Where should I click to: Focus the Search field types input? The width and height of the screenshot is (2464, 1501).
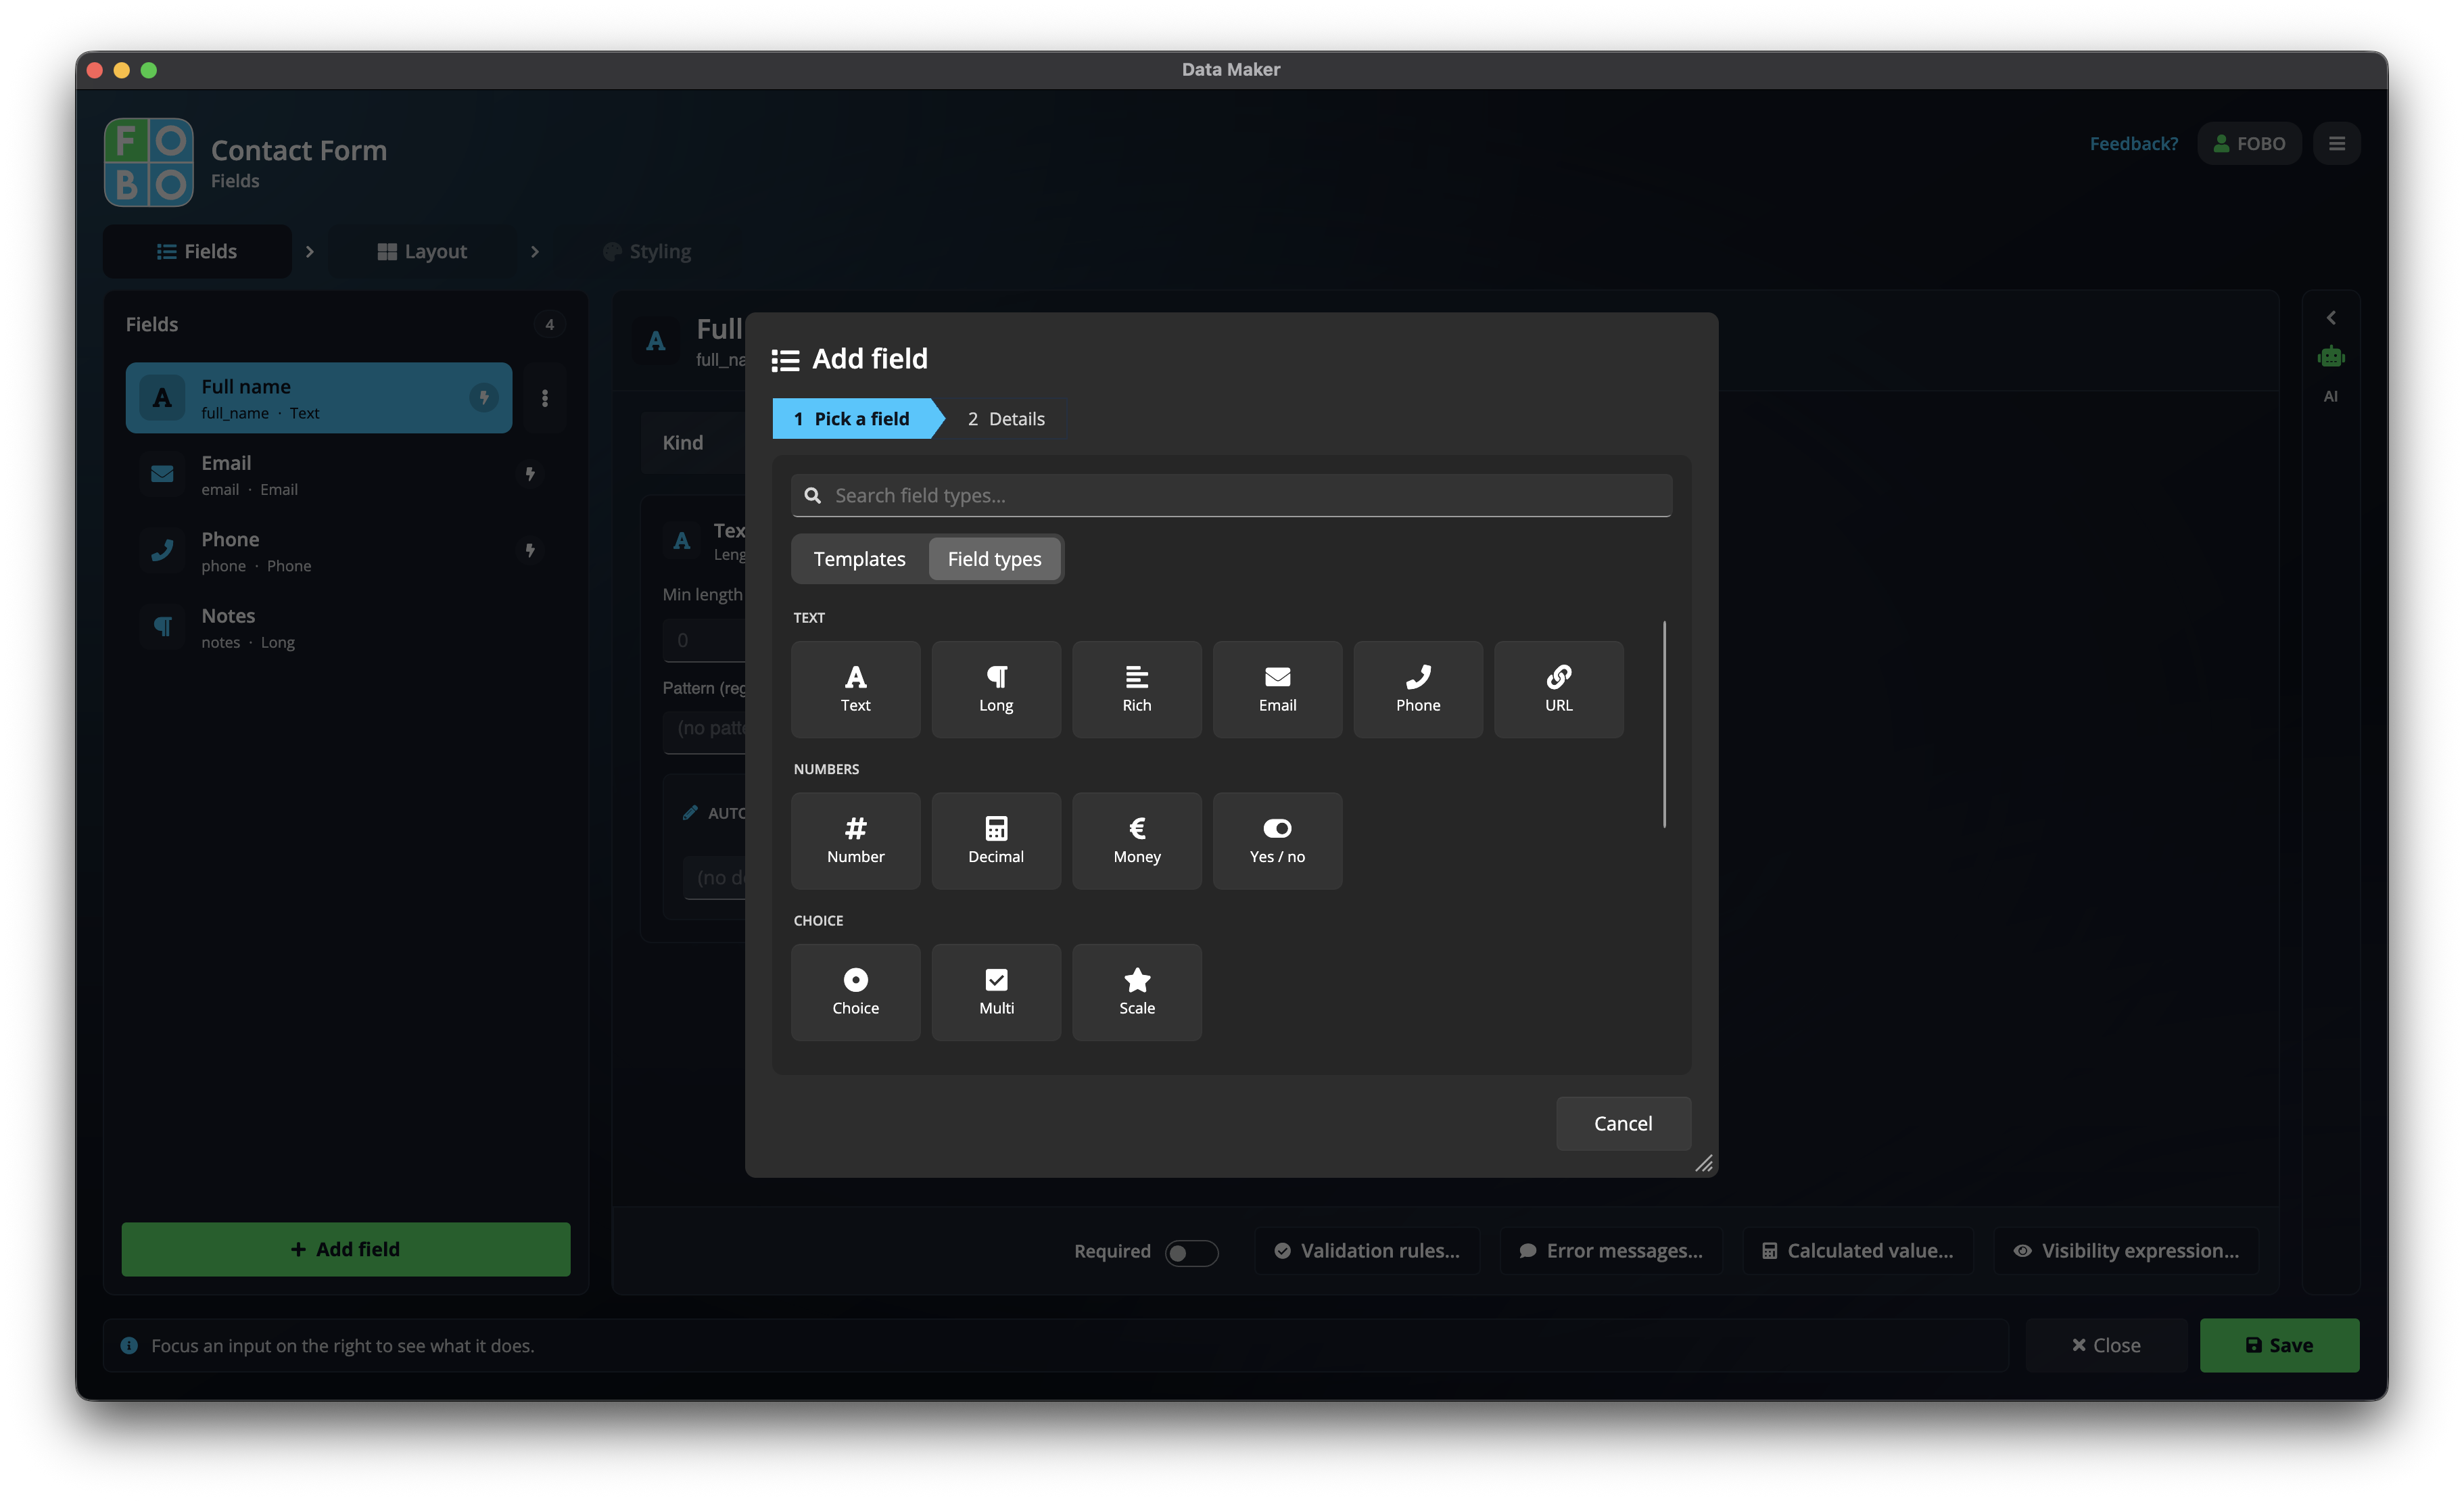tap(1231, 496)
